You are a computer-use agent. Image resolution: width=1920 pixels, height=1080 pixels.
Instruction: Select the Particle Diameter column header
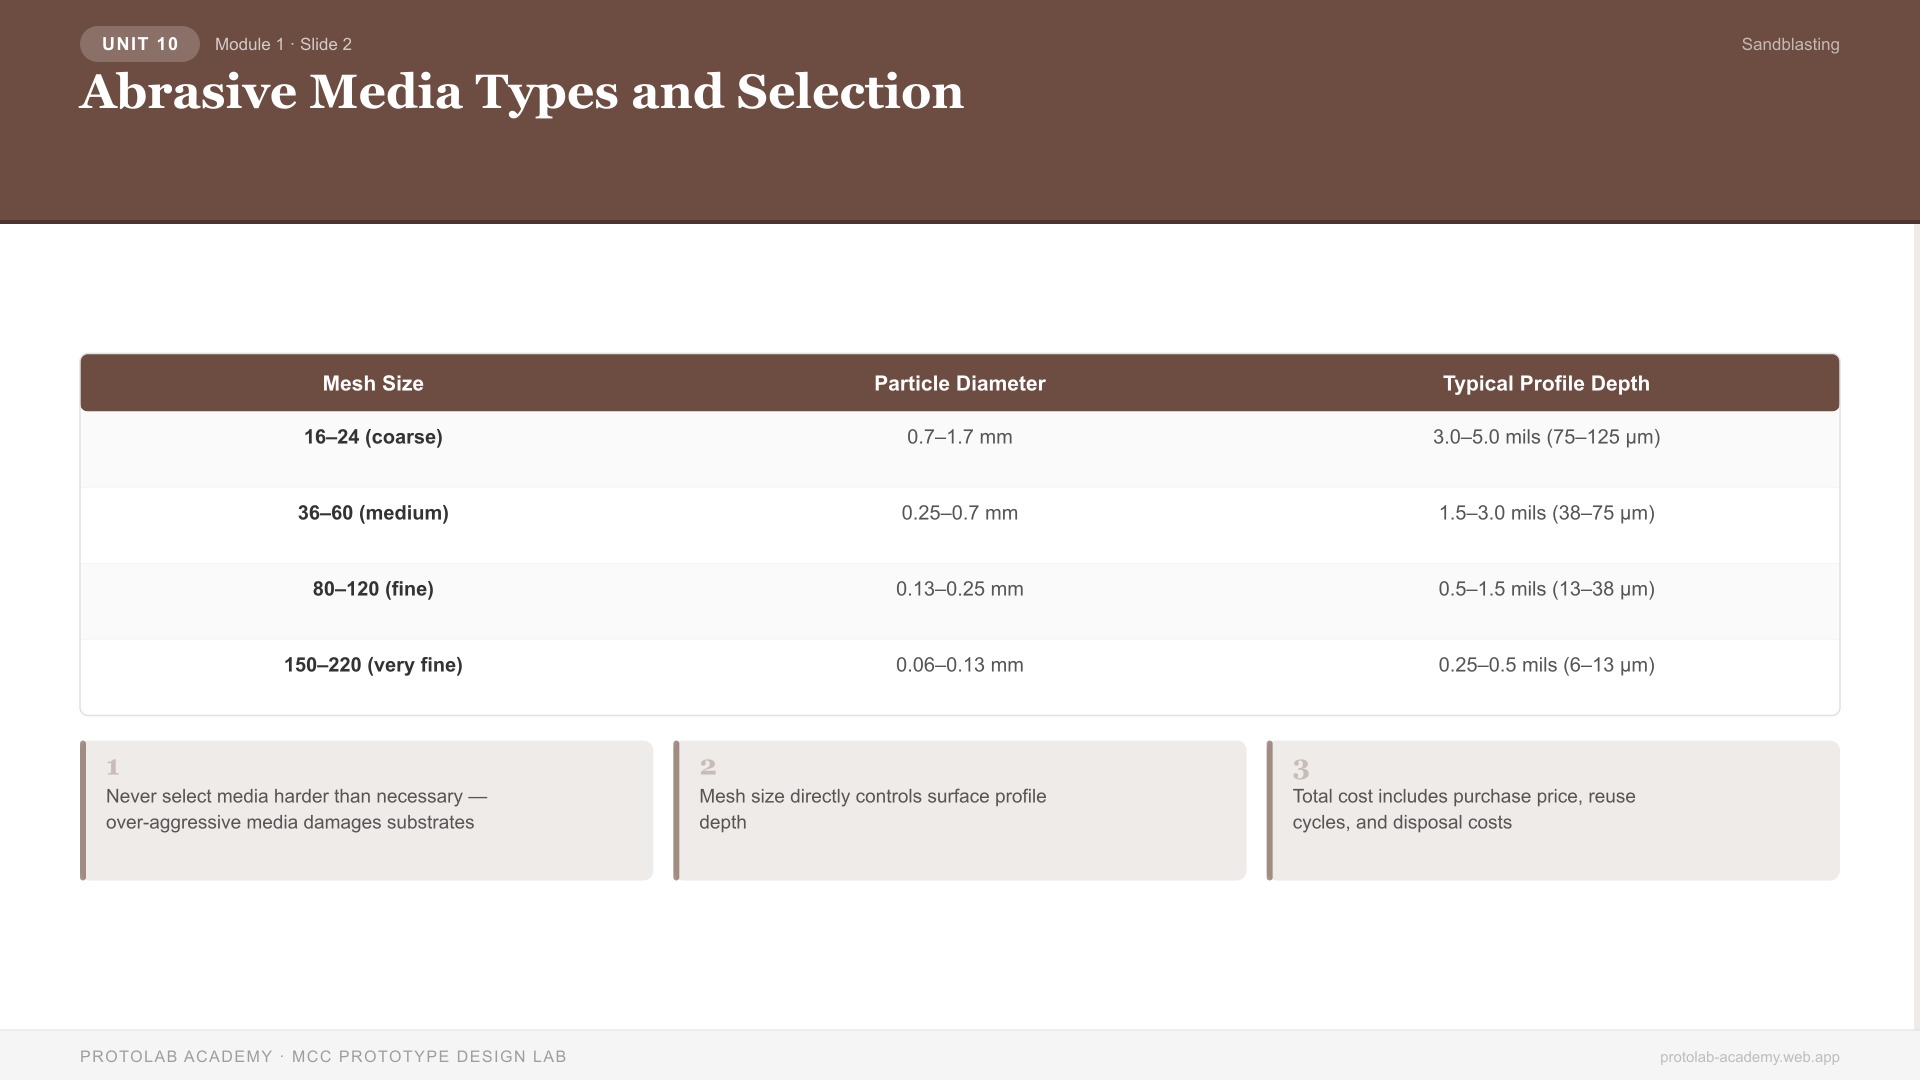click(959, 383)
